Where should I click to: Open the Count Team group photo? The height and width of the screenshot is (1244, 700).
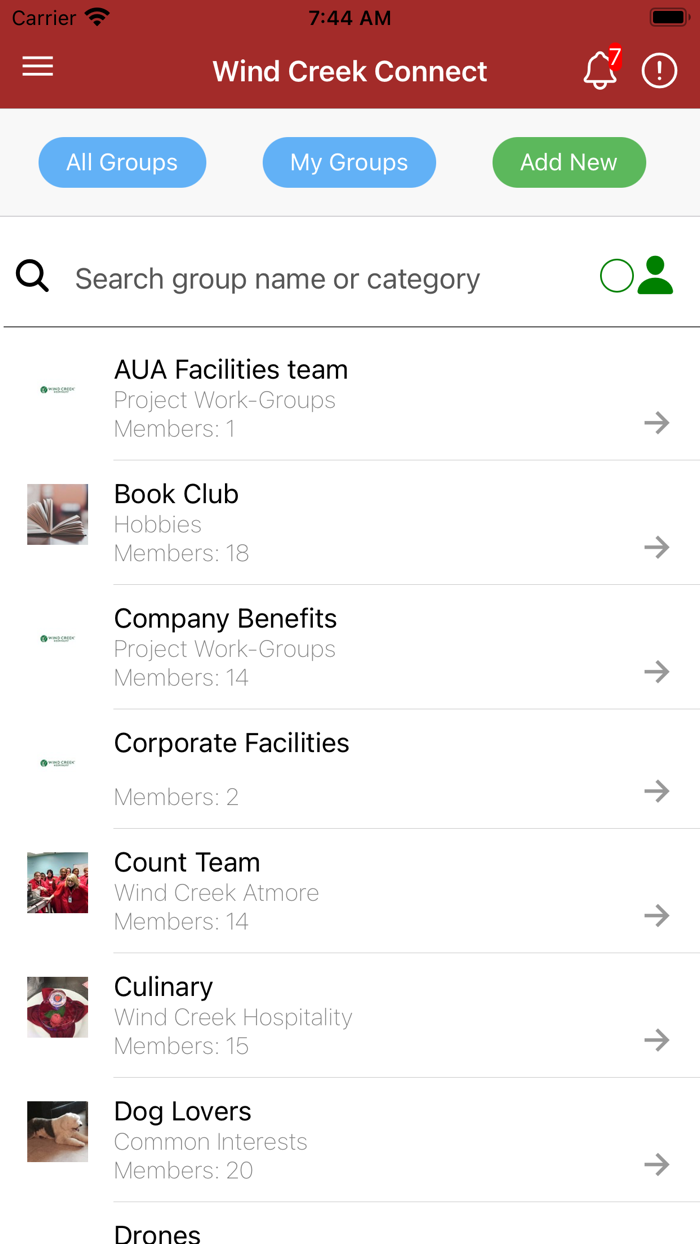tap(57, 882)
